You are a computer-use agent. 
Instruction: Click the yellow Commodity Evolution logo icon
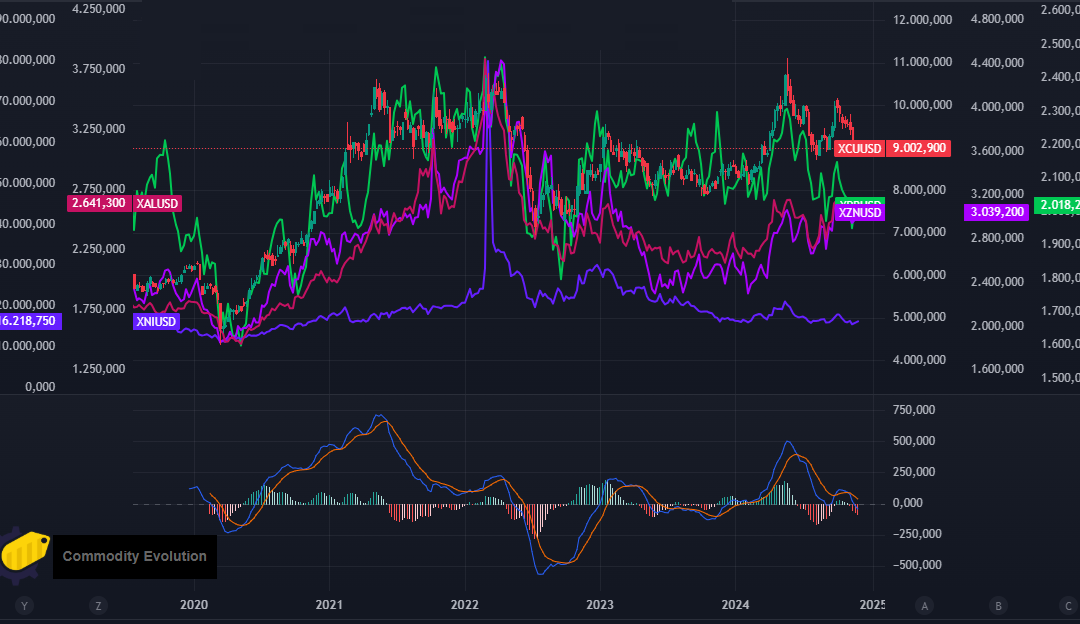(25, 553)
